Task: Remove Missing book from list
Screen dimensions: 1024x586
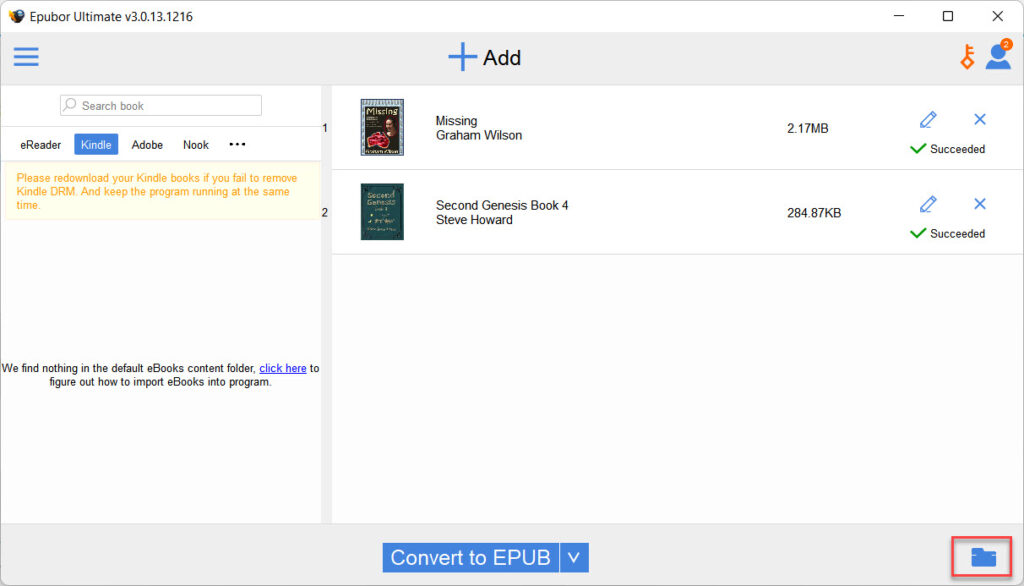Action: [980, 119]
